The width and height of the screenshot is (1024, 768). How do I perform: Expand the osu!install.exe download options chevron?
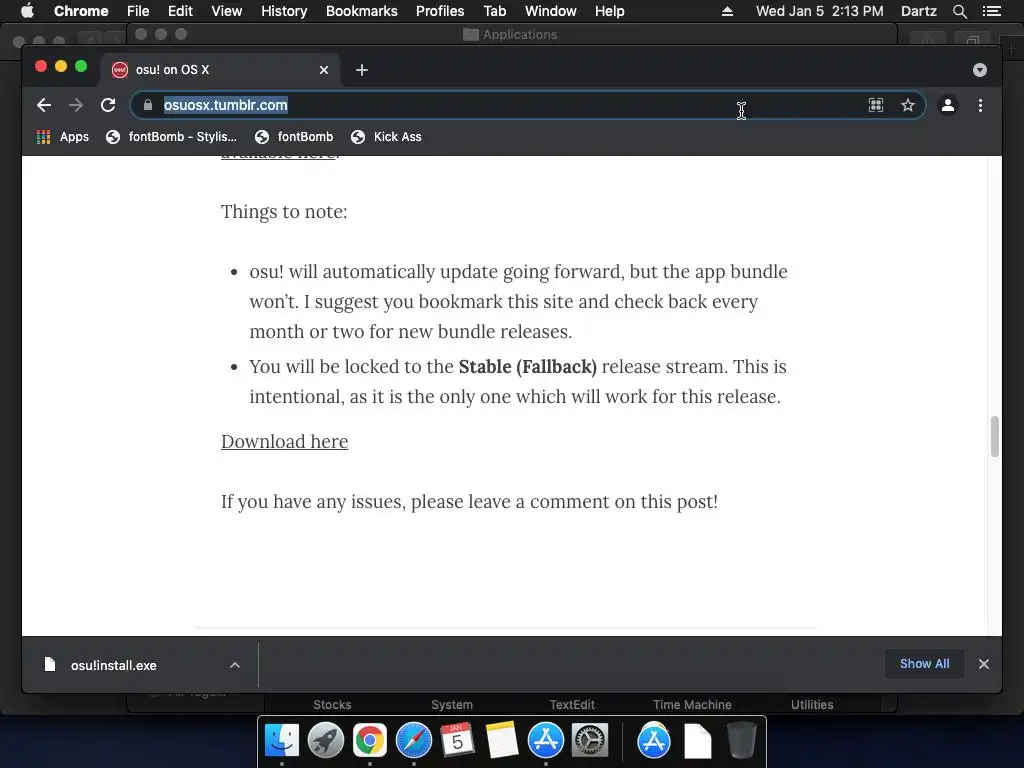tap(234, 665)
